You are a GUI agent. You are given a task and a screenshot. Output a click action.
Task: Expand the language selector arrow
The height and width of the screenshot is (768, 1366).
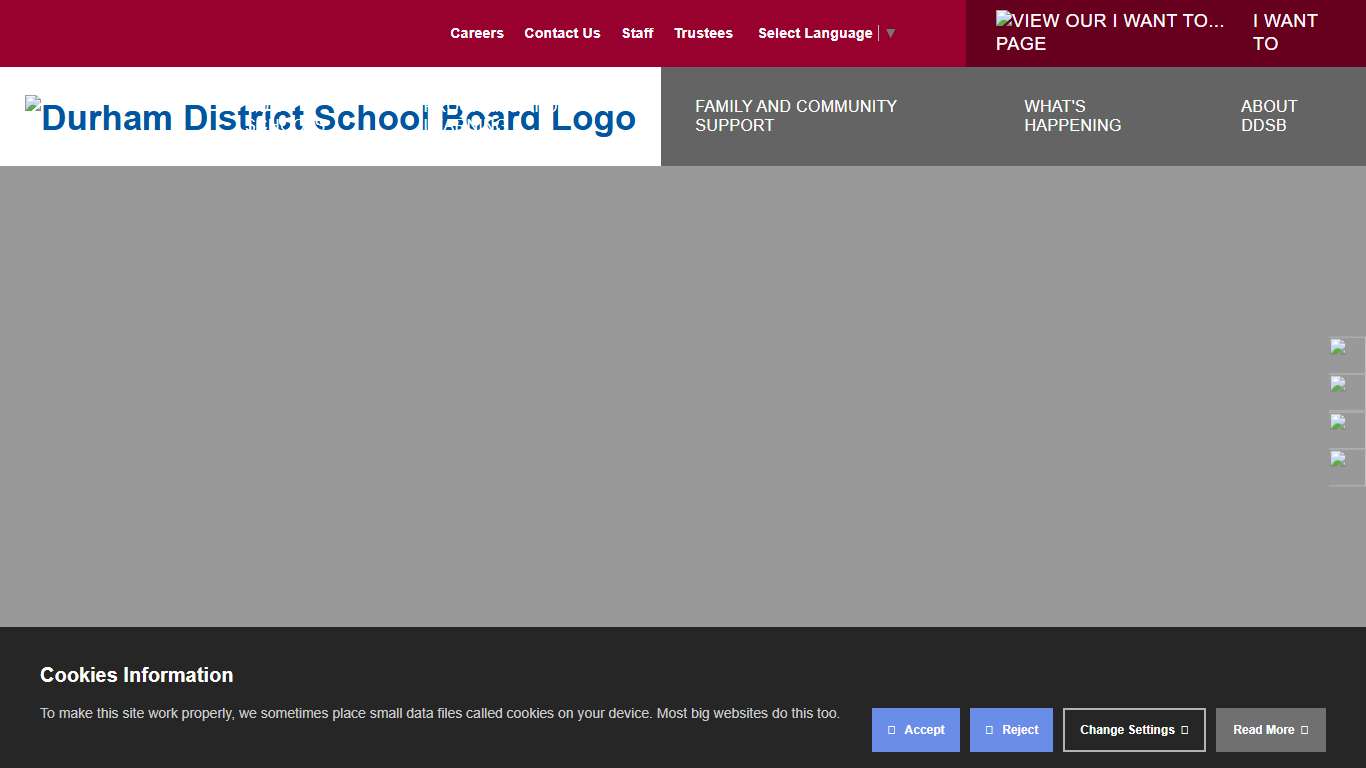(890, 33)
